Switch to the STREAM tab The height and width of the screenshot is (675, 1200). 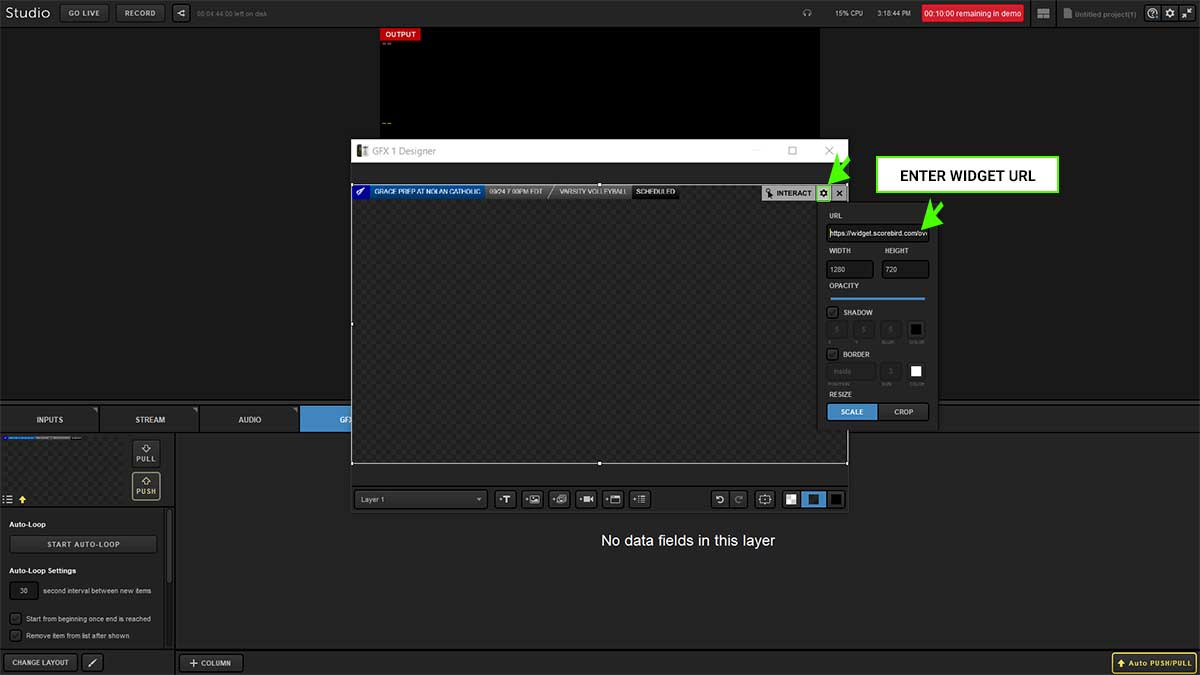pyautogui.click(x=150, y=419)
